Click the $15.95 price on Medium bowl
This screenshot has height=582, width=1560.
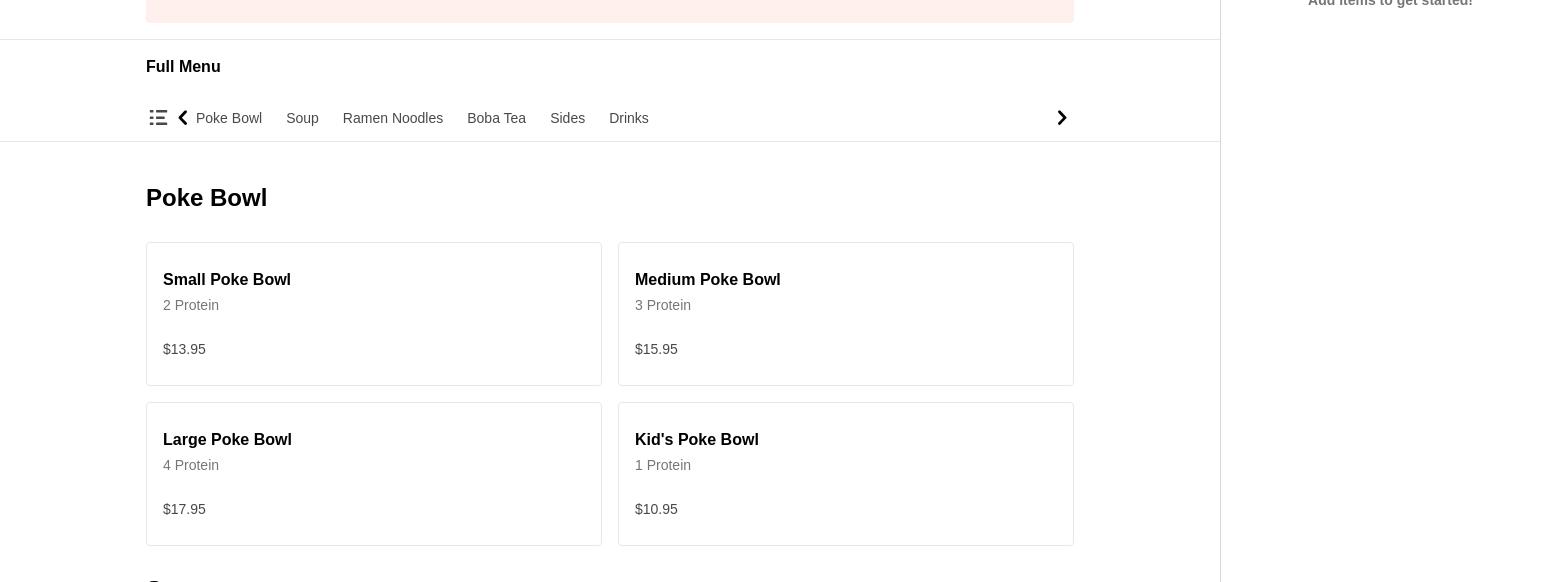click(656, 349)
